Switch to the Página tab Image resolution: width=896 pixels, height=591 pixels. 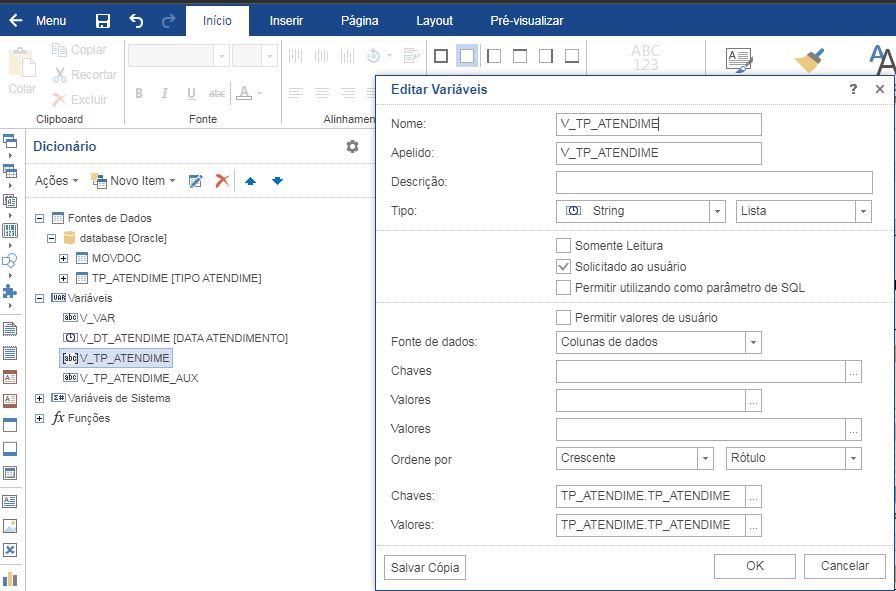pyautogui.click(x=359, y=21)
